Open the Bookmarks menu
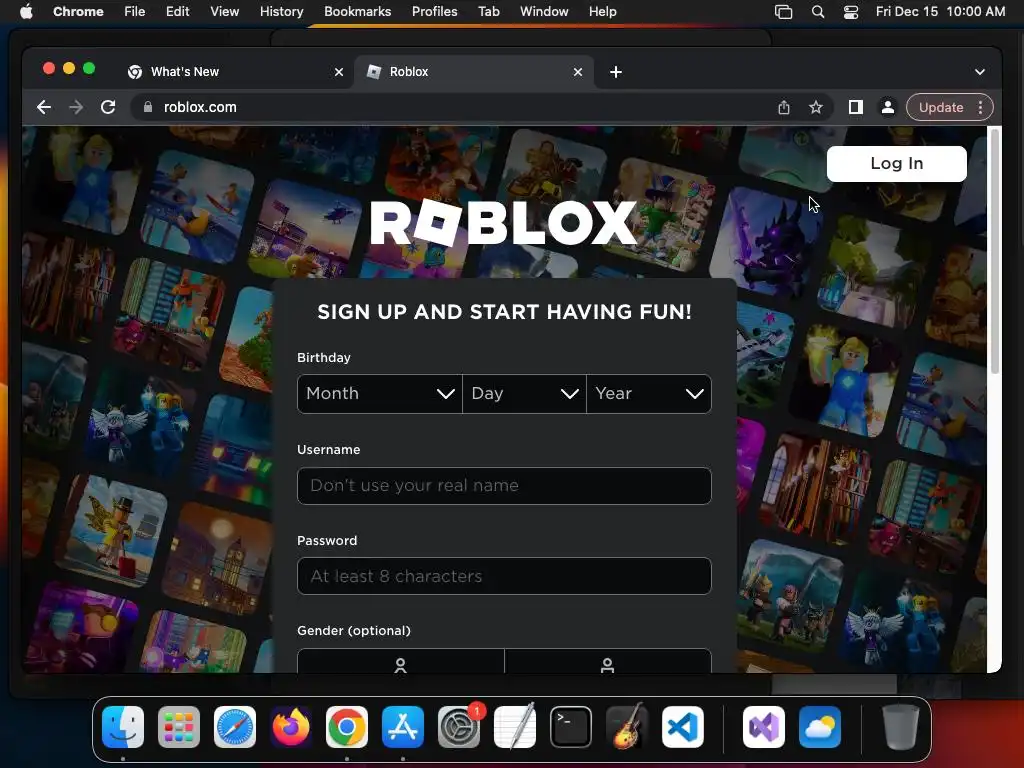This screenshot has width=1024, height=768. 358,12
